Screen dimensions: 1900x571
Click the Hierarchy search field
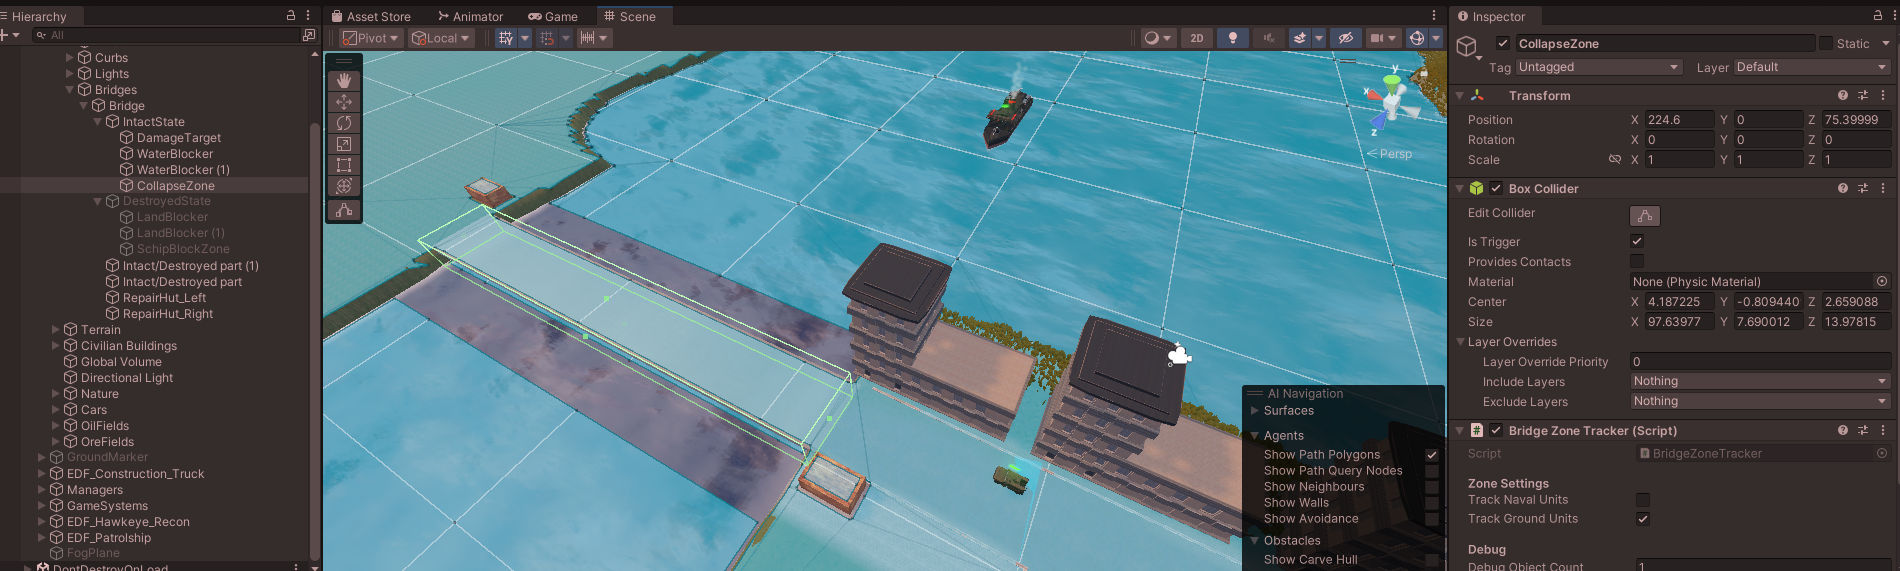pyautogui.click(x=167, y=35)
